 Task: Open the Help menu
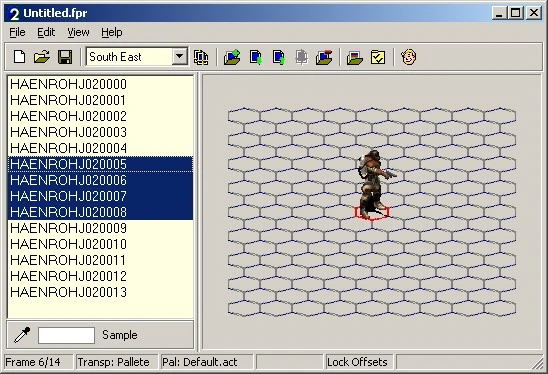point(112,32)
